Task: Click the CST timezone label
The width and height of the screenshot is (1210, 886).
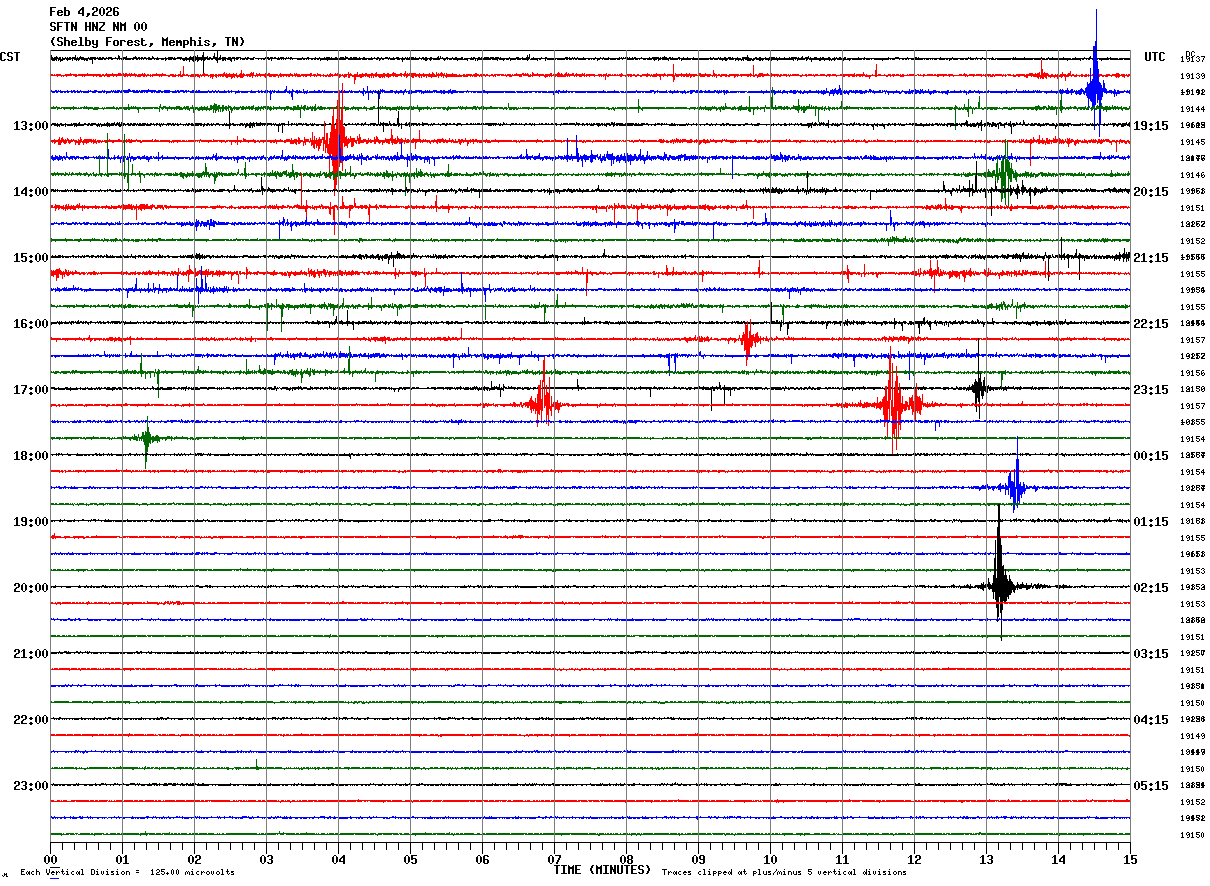Action: pos(10,57)
